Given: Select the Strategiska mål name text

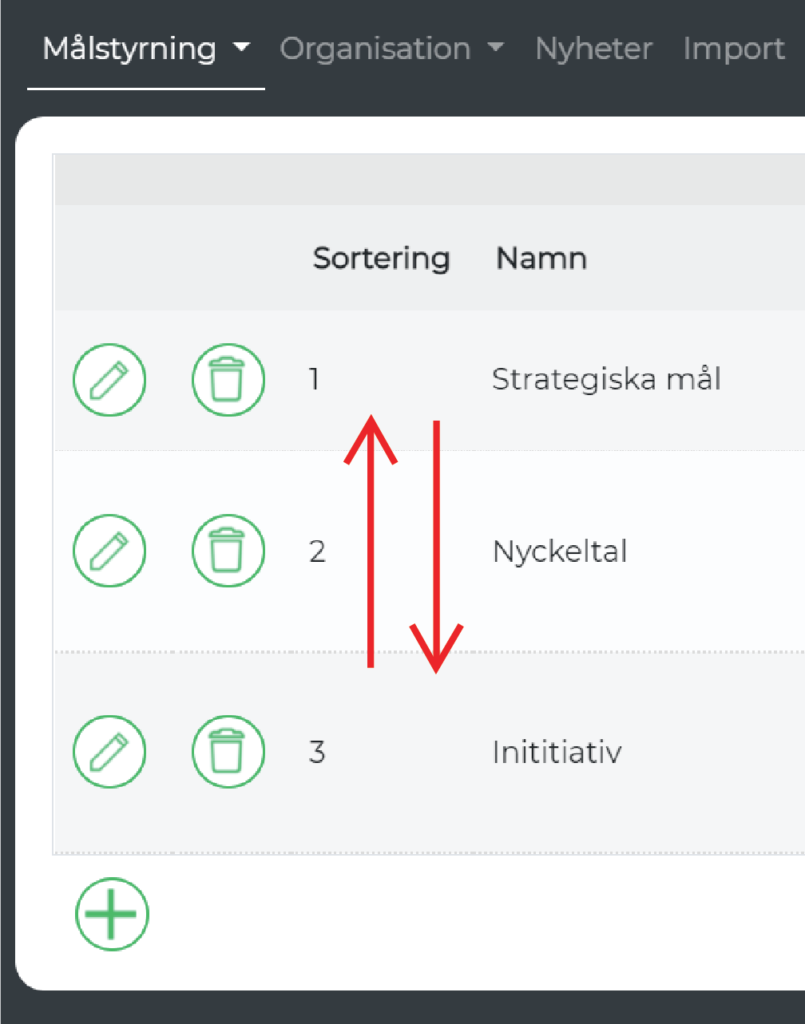Looking at the screenshot, I should click(606, 379).
